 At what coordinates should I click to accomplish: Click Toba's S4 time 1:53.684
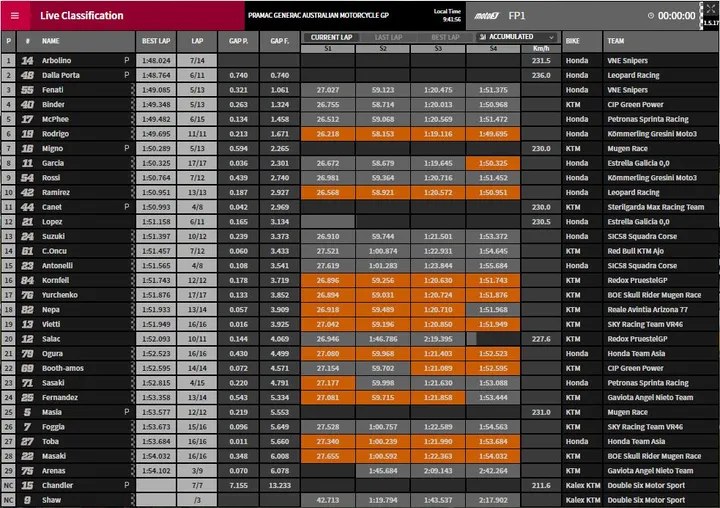pyautogui.click(x=493, y=441)
